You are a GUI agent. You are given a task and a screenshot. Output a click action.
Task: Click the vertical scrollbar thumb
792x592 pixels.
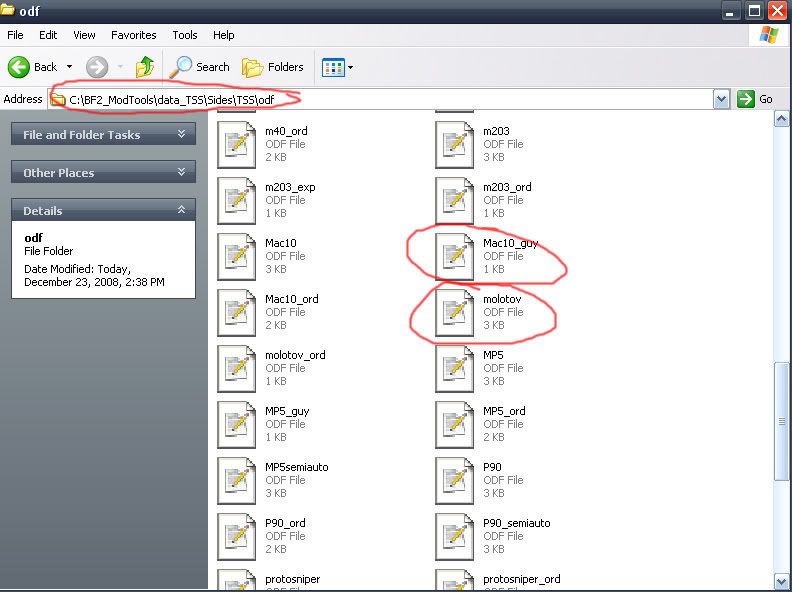781,421
